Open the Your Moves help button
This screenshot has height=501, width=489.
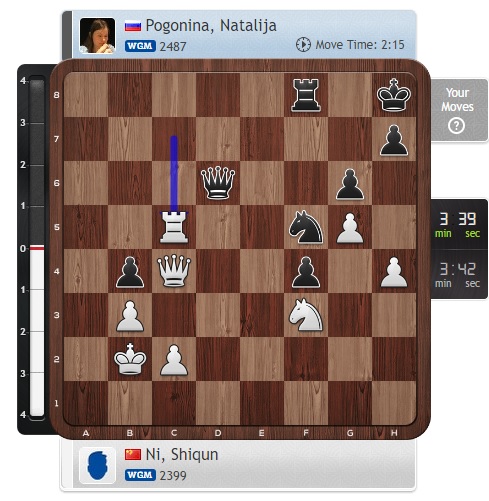pos(457,110)
